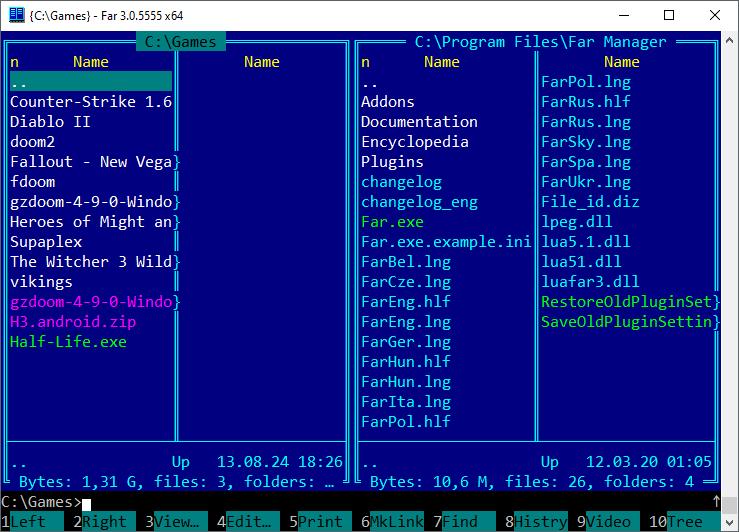Select the fdoom folder
The image size is (739, 532).
[x=33, y=182]
